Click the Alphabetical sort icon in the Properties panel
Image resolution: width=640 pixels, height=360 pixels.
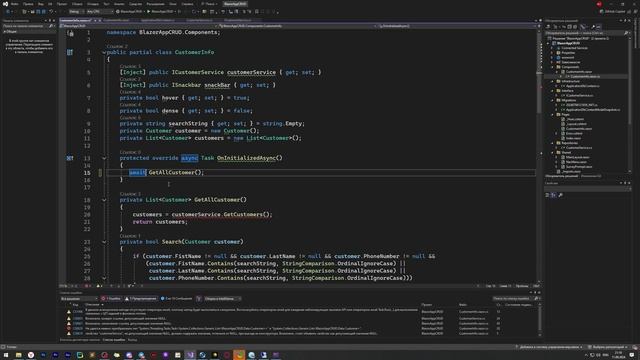coord(553,195)
